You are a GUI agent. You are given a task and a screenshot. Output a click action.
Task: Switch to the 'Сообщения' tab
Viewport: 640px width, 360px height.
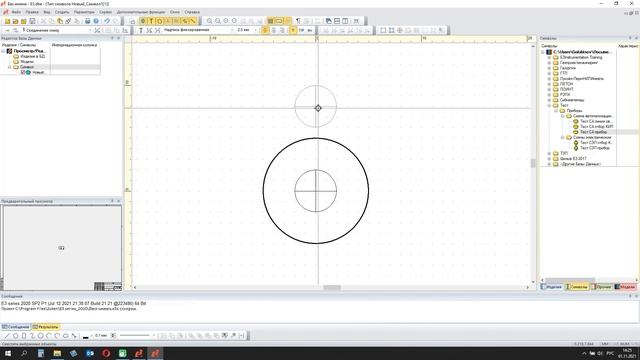click(16, 327)
